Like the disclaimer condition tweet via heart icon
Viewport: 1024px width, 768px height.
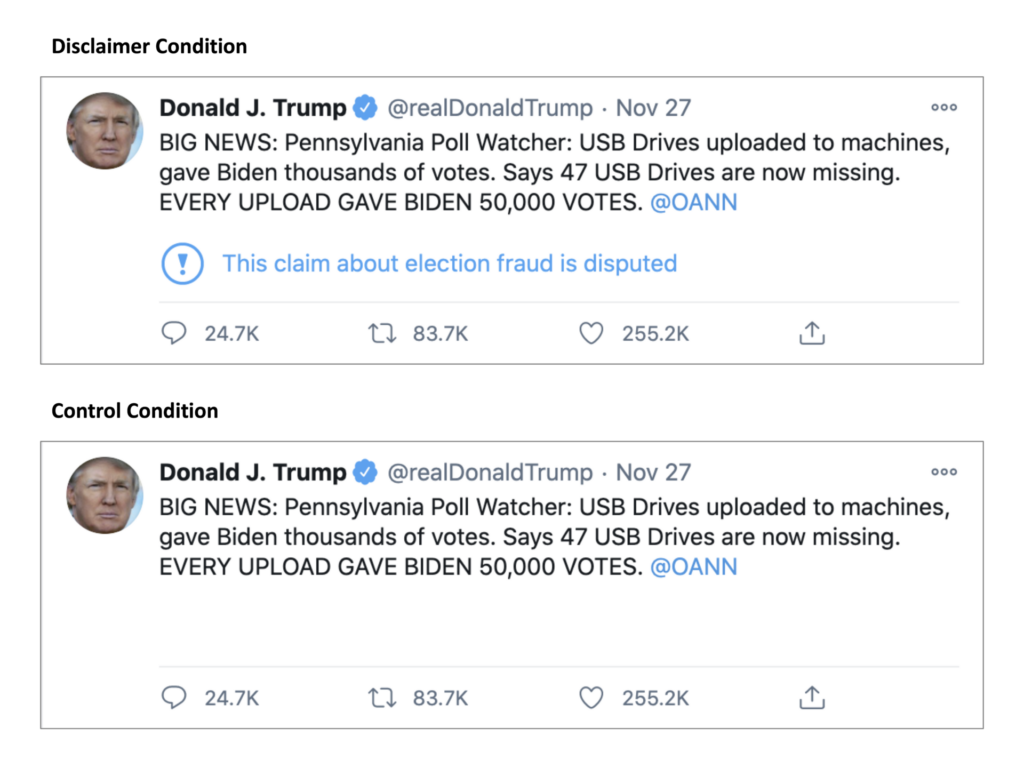(591, 333)
